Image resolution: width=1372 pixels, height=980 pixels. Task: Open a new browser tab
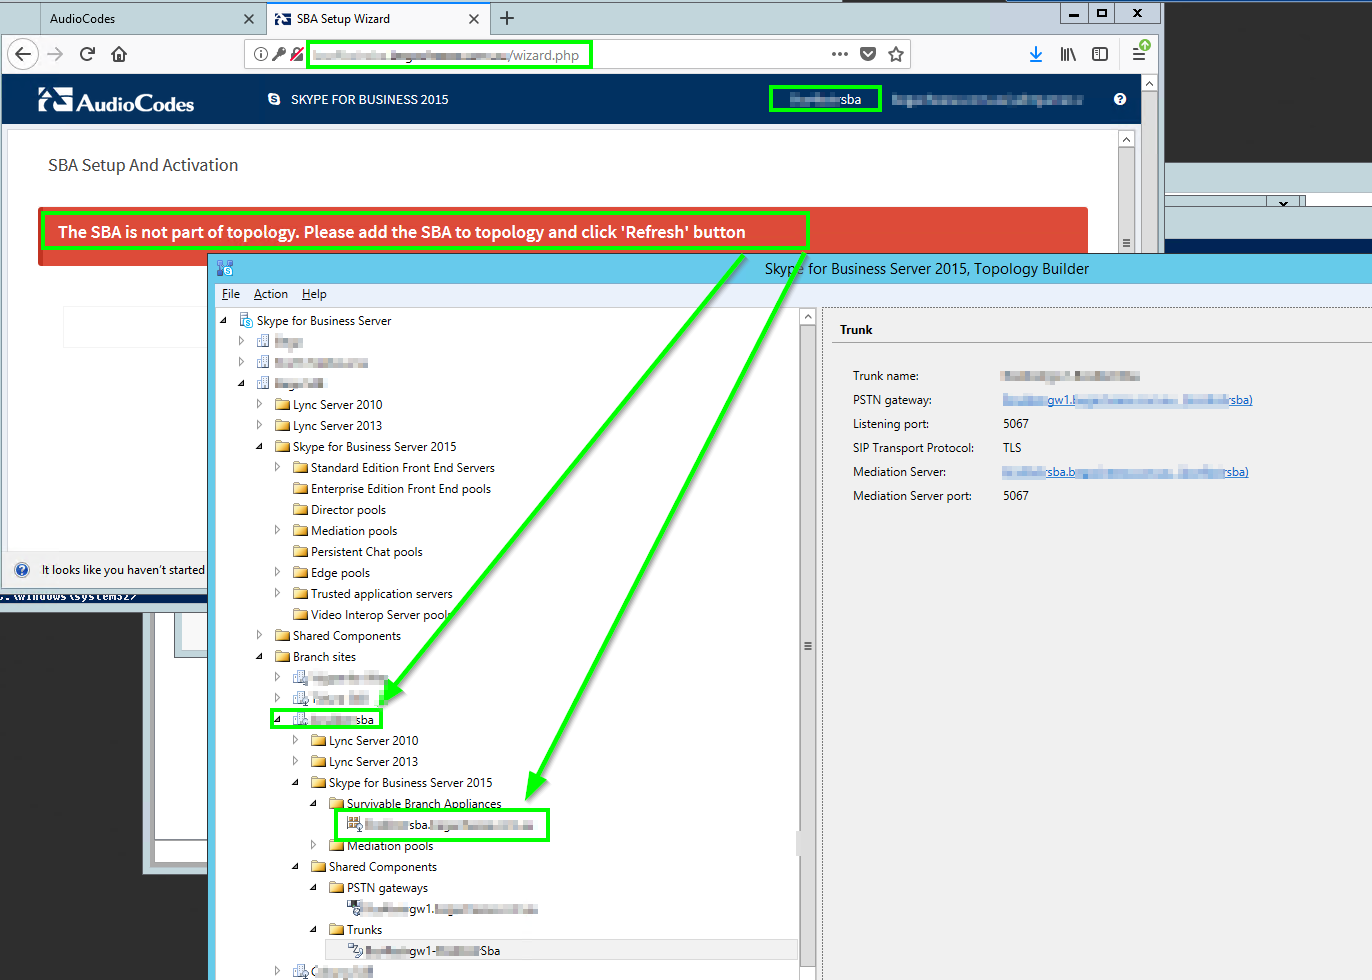tap(507, 18)
